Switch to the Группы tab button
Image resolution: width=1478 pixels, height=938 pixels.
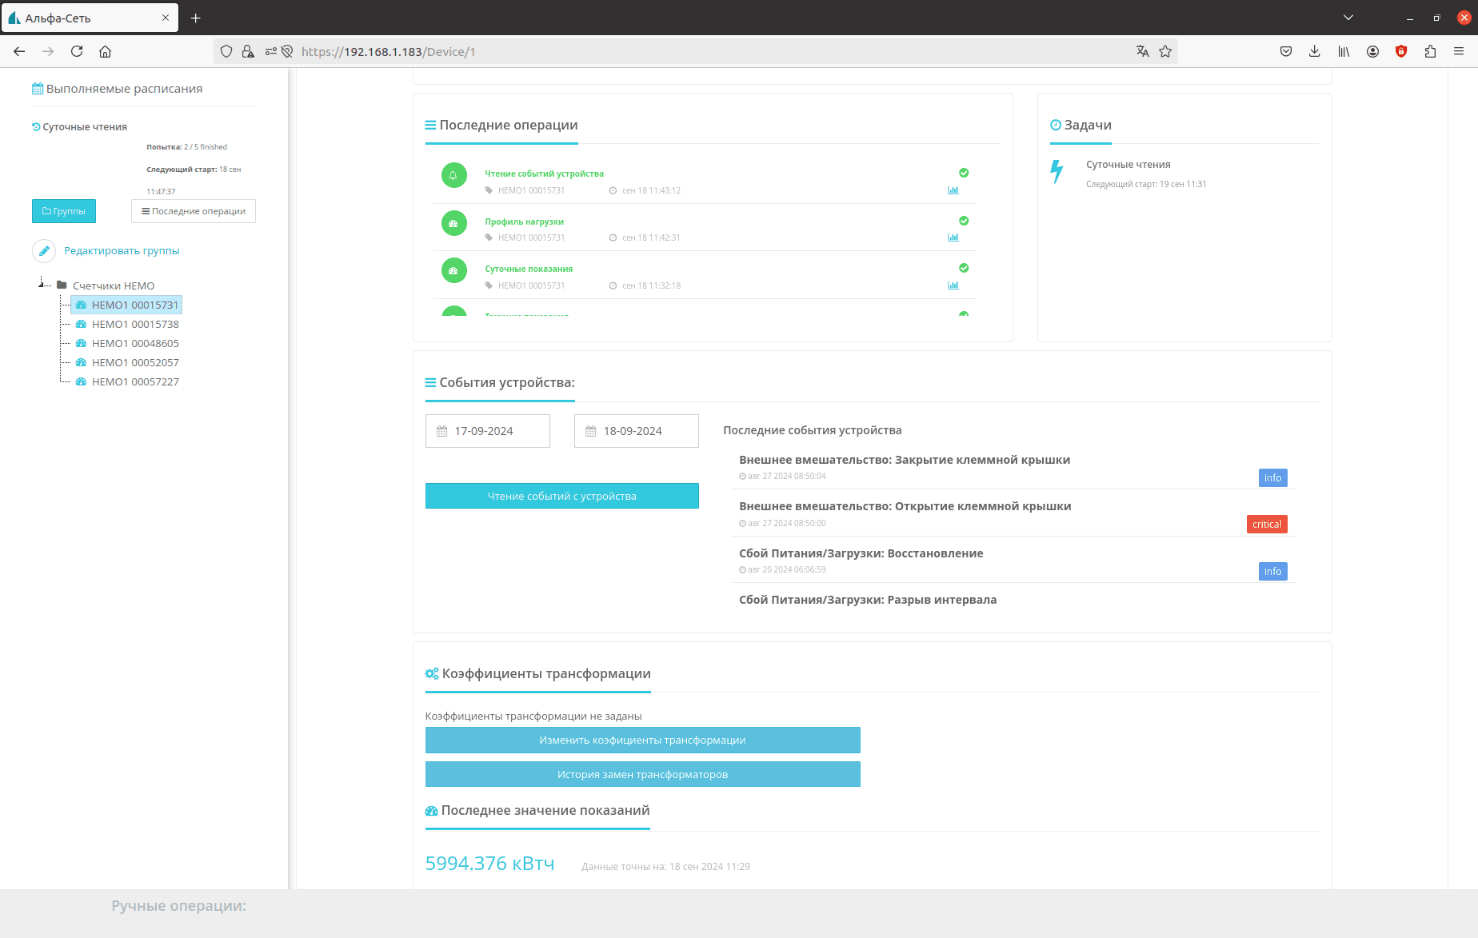[64, 211]
